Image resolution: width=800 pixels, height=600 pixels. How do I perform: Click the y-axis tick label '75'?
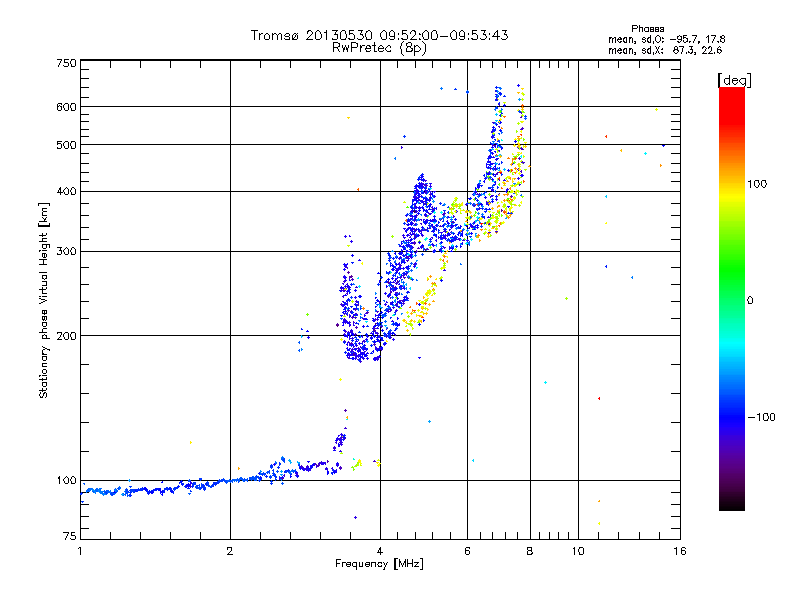(70, 536)
